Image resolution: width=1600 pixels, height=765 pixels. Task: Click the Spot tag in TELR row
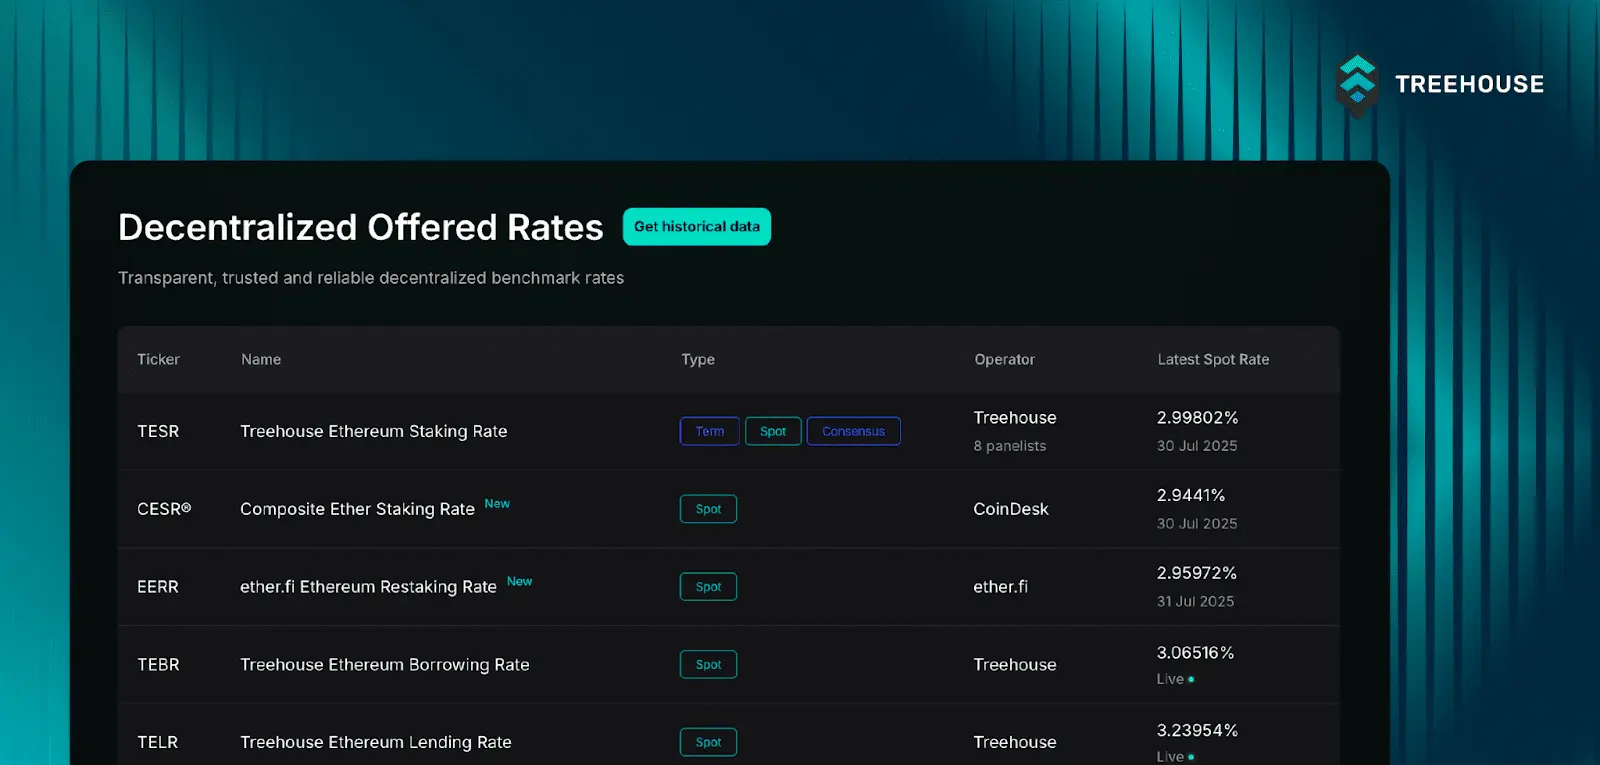tap(708, 742)
